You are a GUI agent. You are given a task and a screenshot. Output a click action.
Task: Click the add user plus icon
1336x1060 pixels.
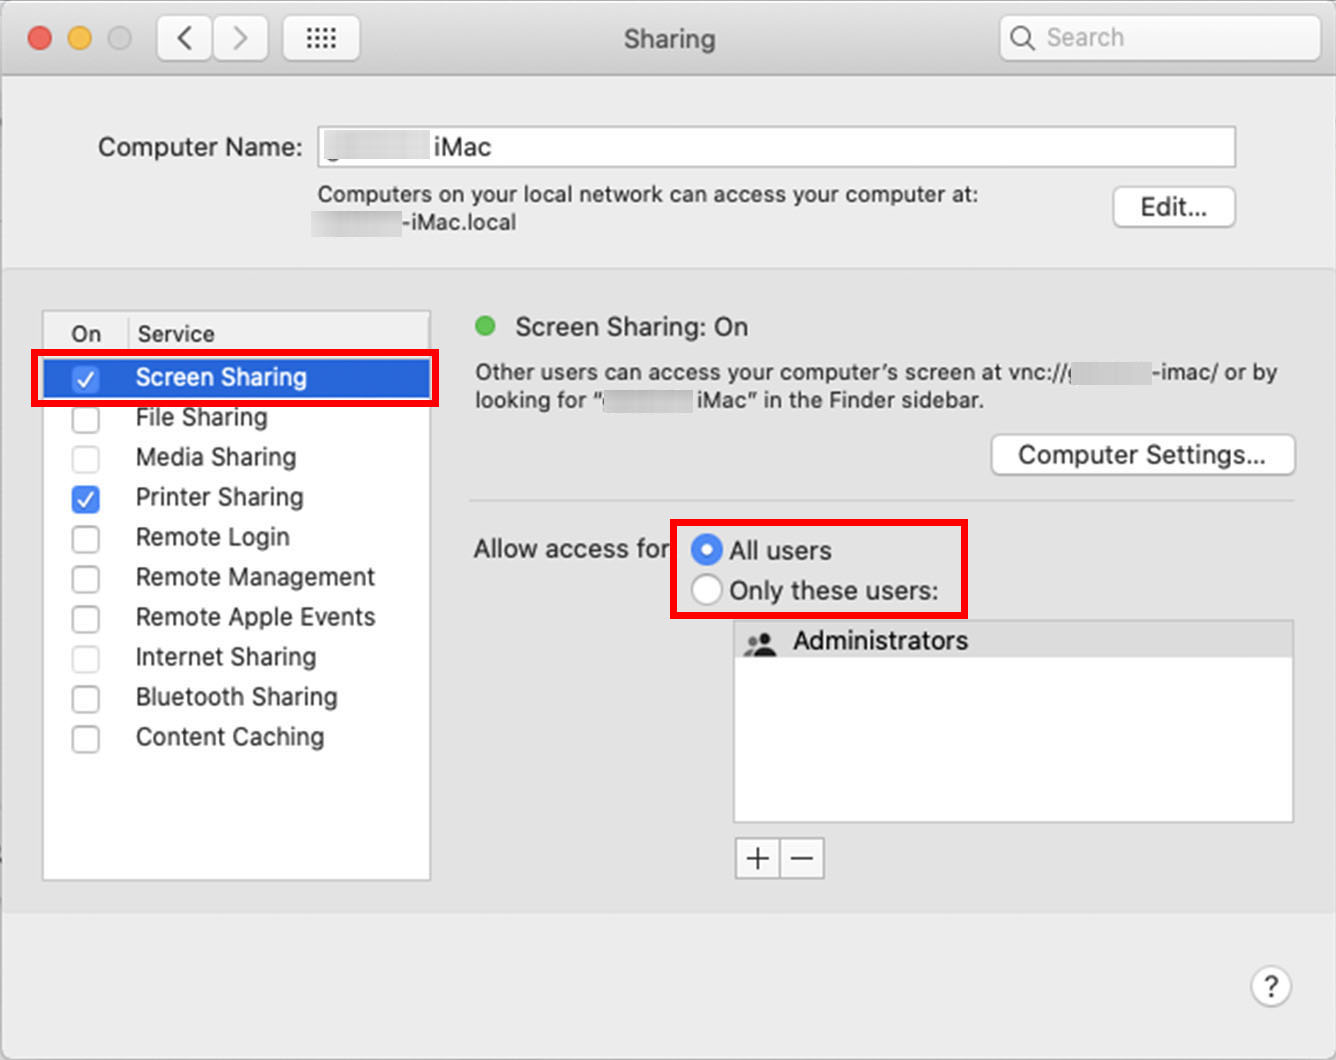point(757,858)
